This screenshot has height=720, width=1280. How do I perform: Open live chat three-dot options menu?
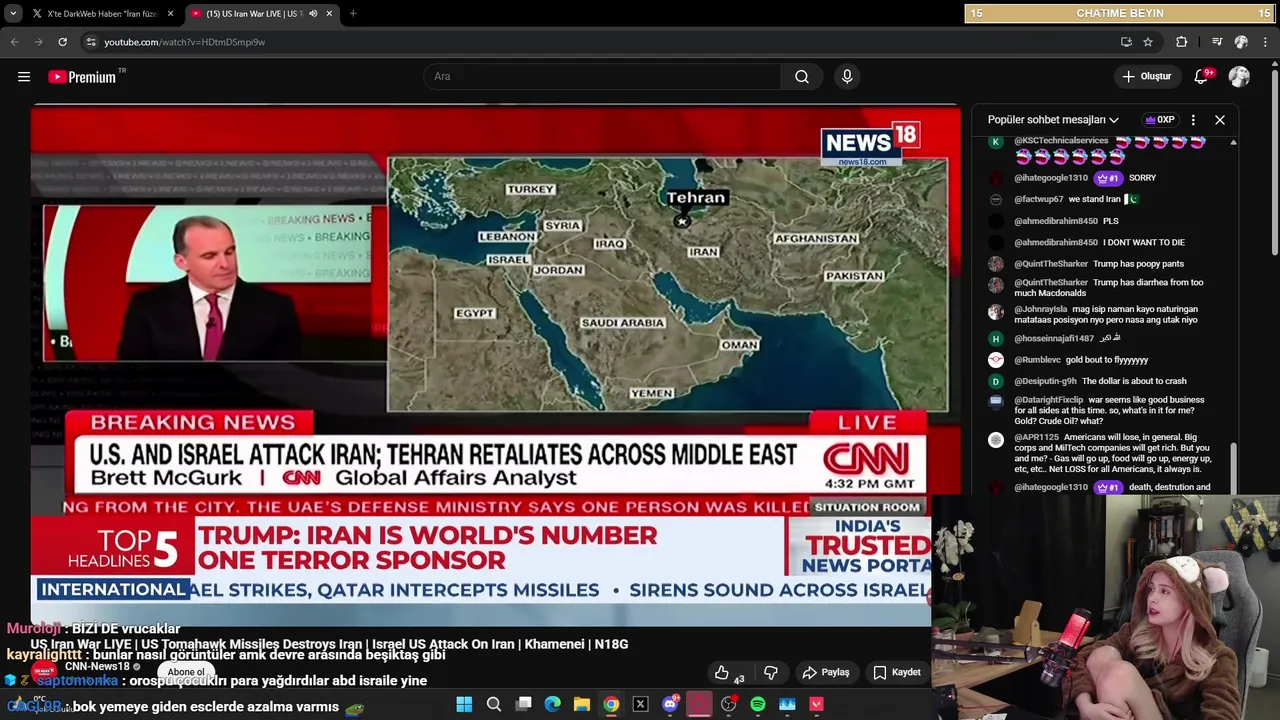click(x=1193, y=120)
